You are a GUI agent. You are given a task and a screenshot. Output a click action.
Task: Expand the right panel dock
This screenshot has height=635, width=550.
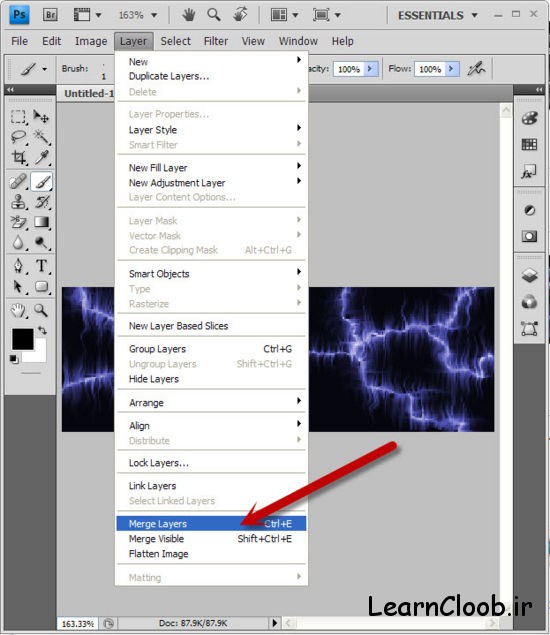539,89
